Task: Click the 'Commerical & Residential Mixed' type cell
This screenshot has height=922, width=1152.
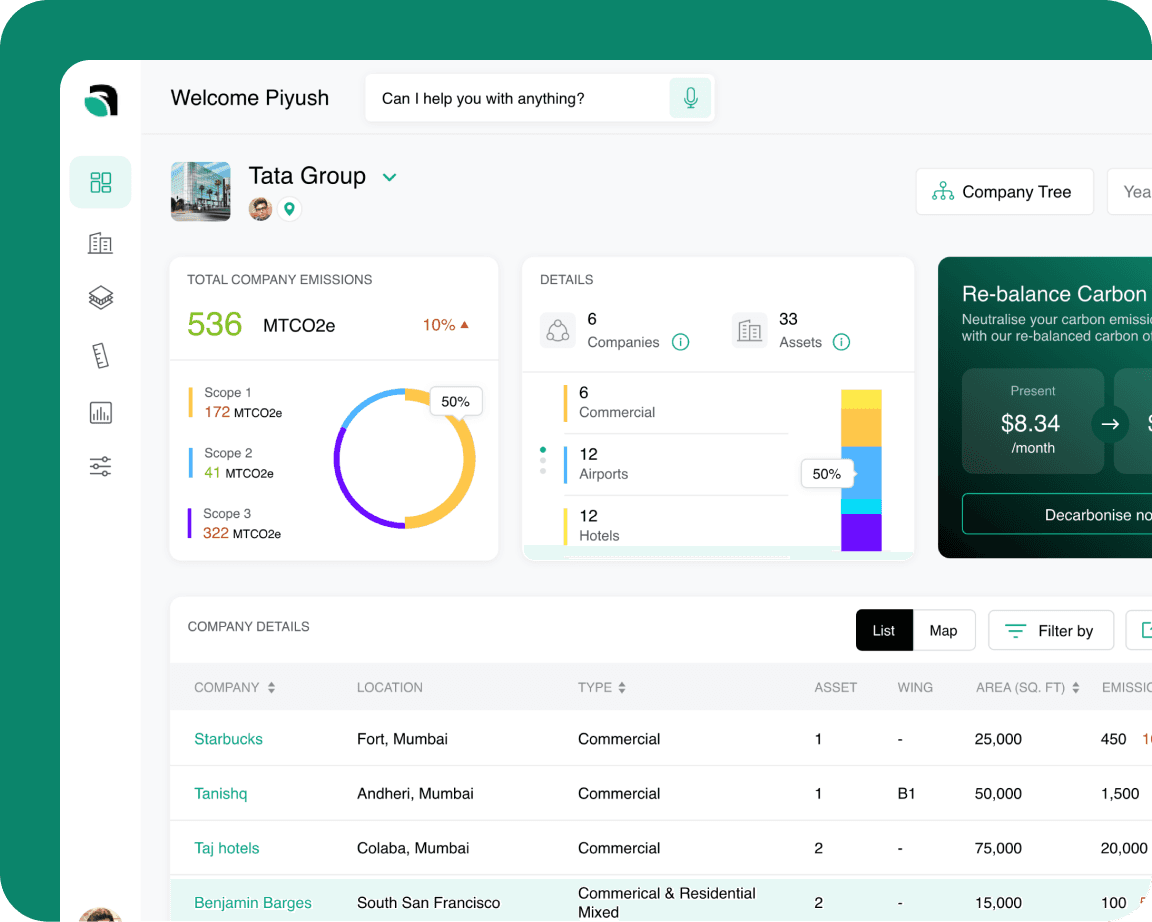Action: coord(667,902)
